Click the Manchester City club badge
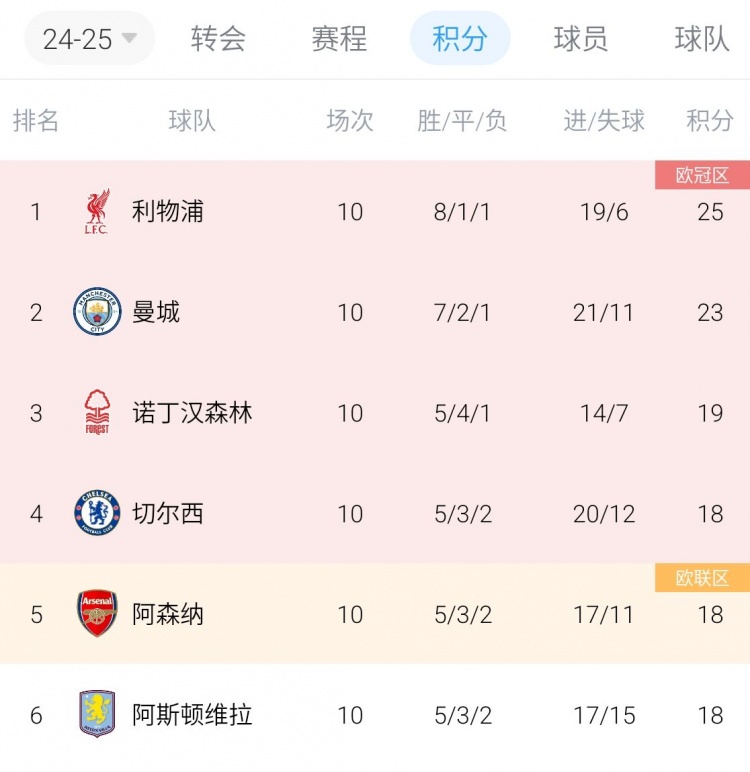 97,312
